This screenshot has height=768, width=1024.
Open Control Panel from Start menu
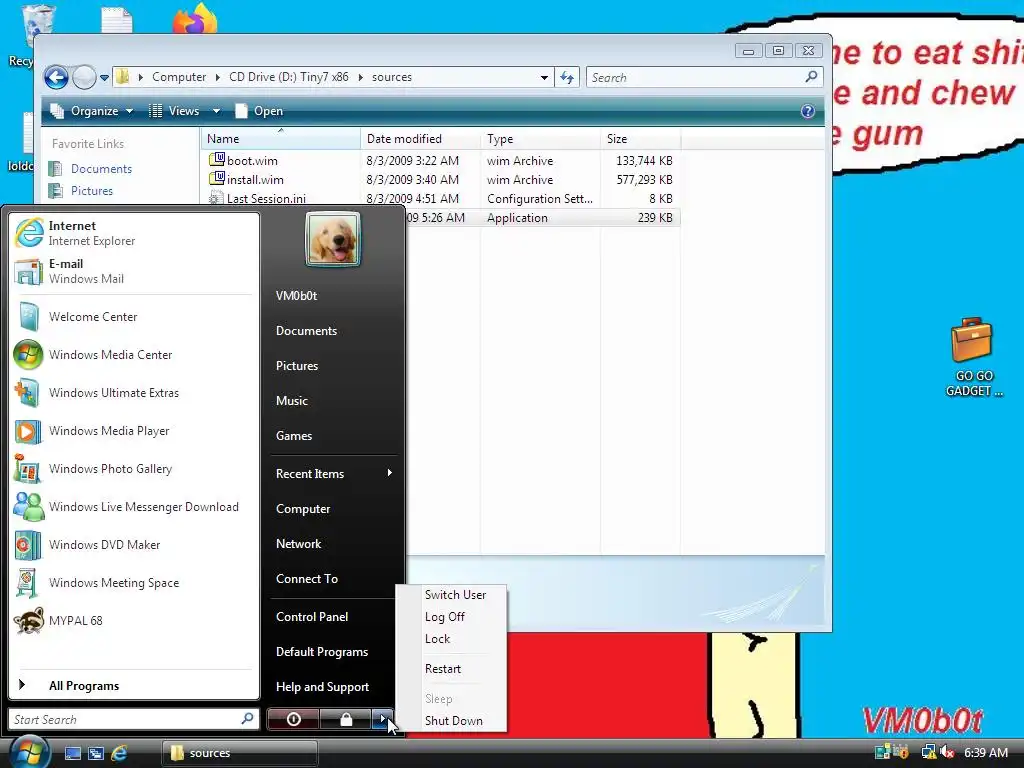click(x=334, y=616)
